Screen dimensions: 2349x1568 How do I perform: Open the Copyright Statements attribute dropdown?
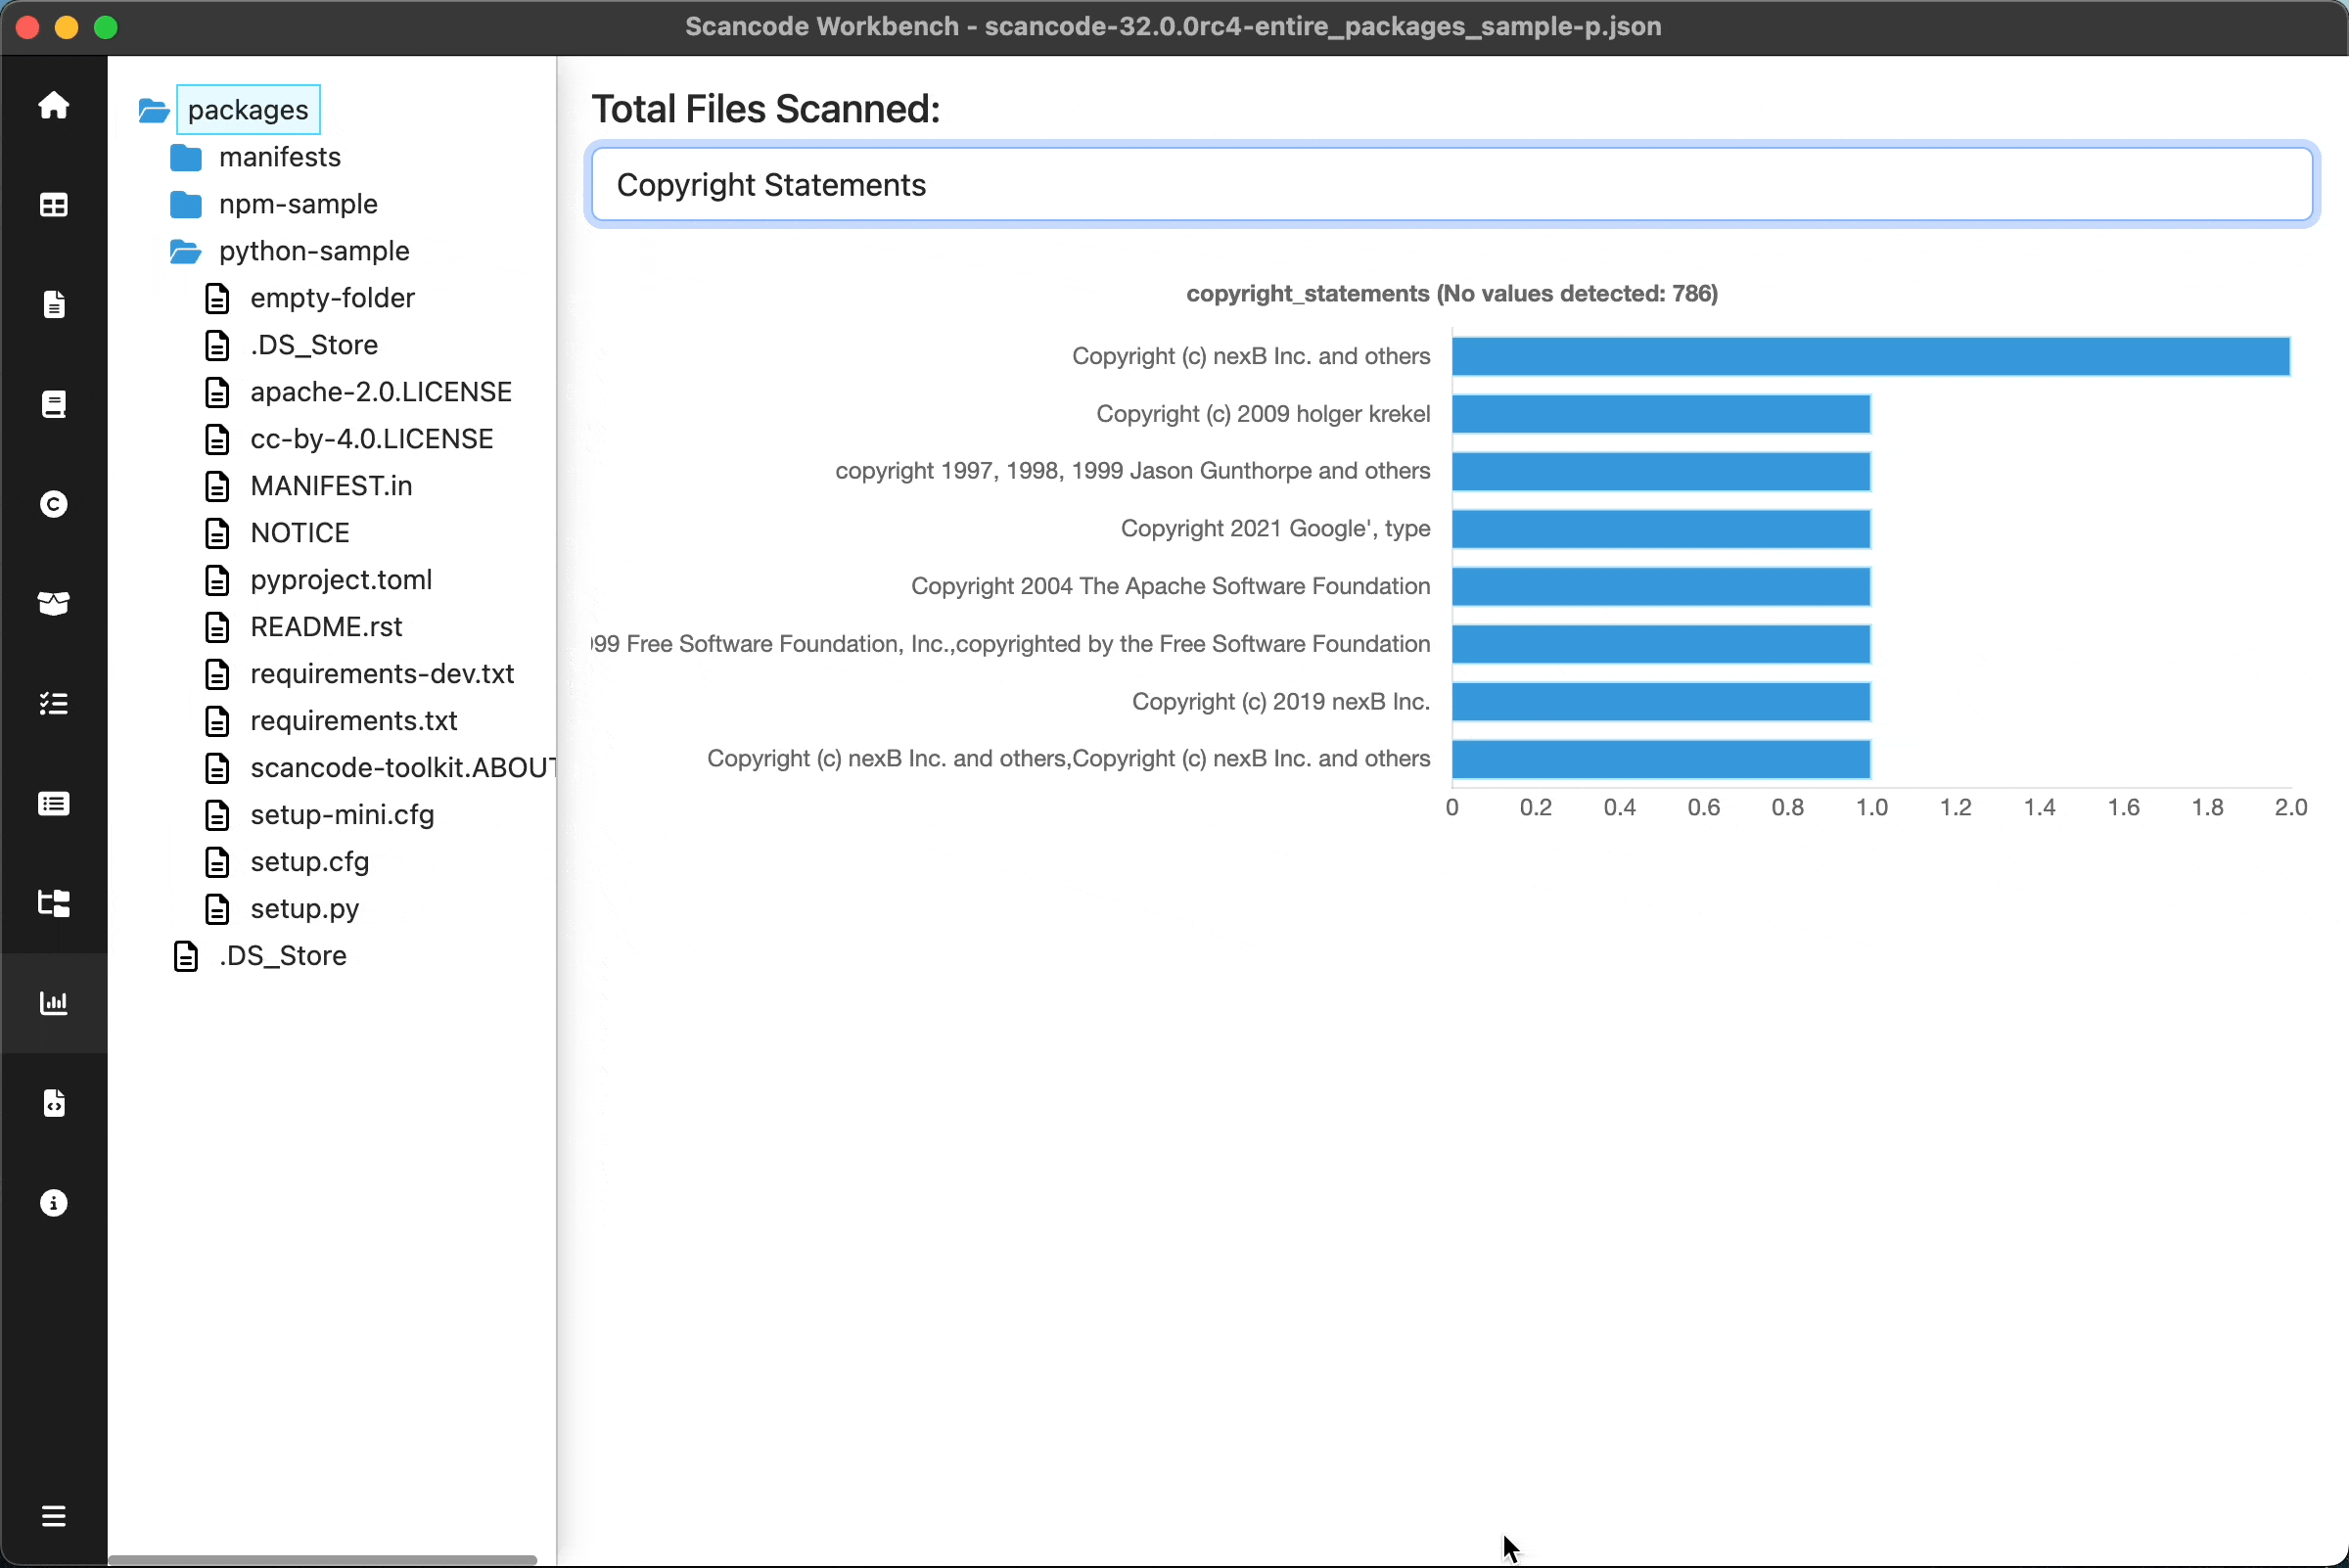click(1452, 185)
